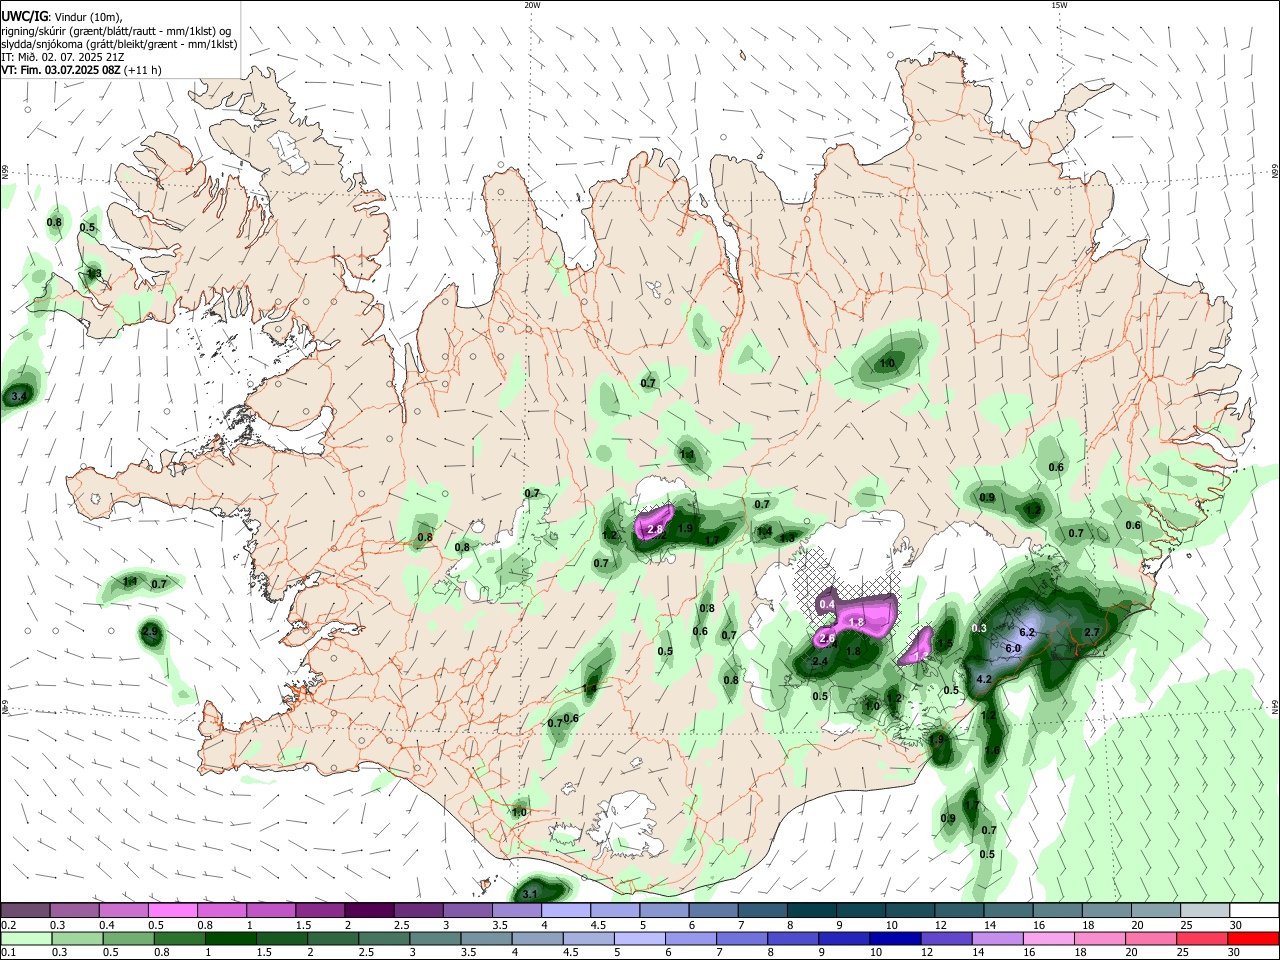Click the '15W' longitude label at top
1280x960 pixels.
[1059, 5]
